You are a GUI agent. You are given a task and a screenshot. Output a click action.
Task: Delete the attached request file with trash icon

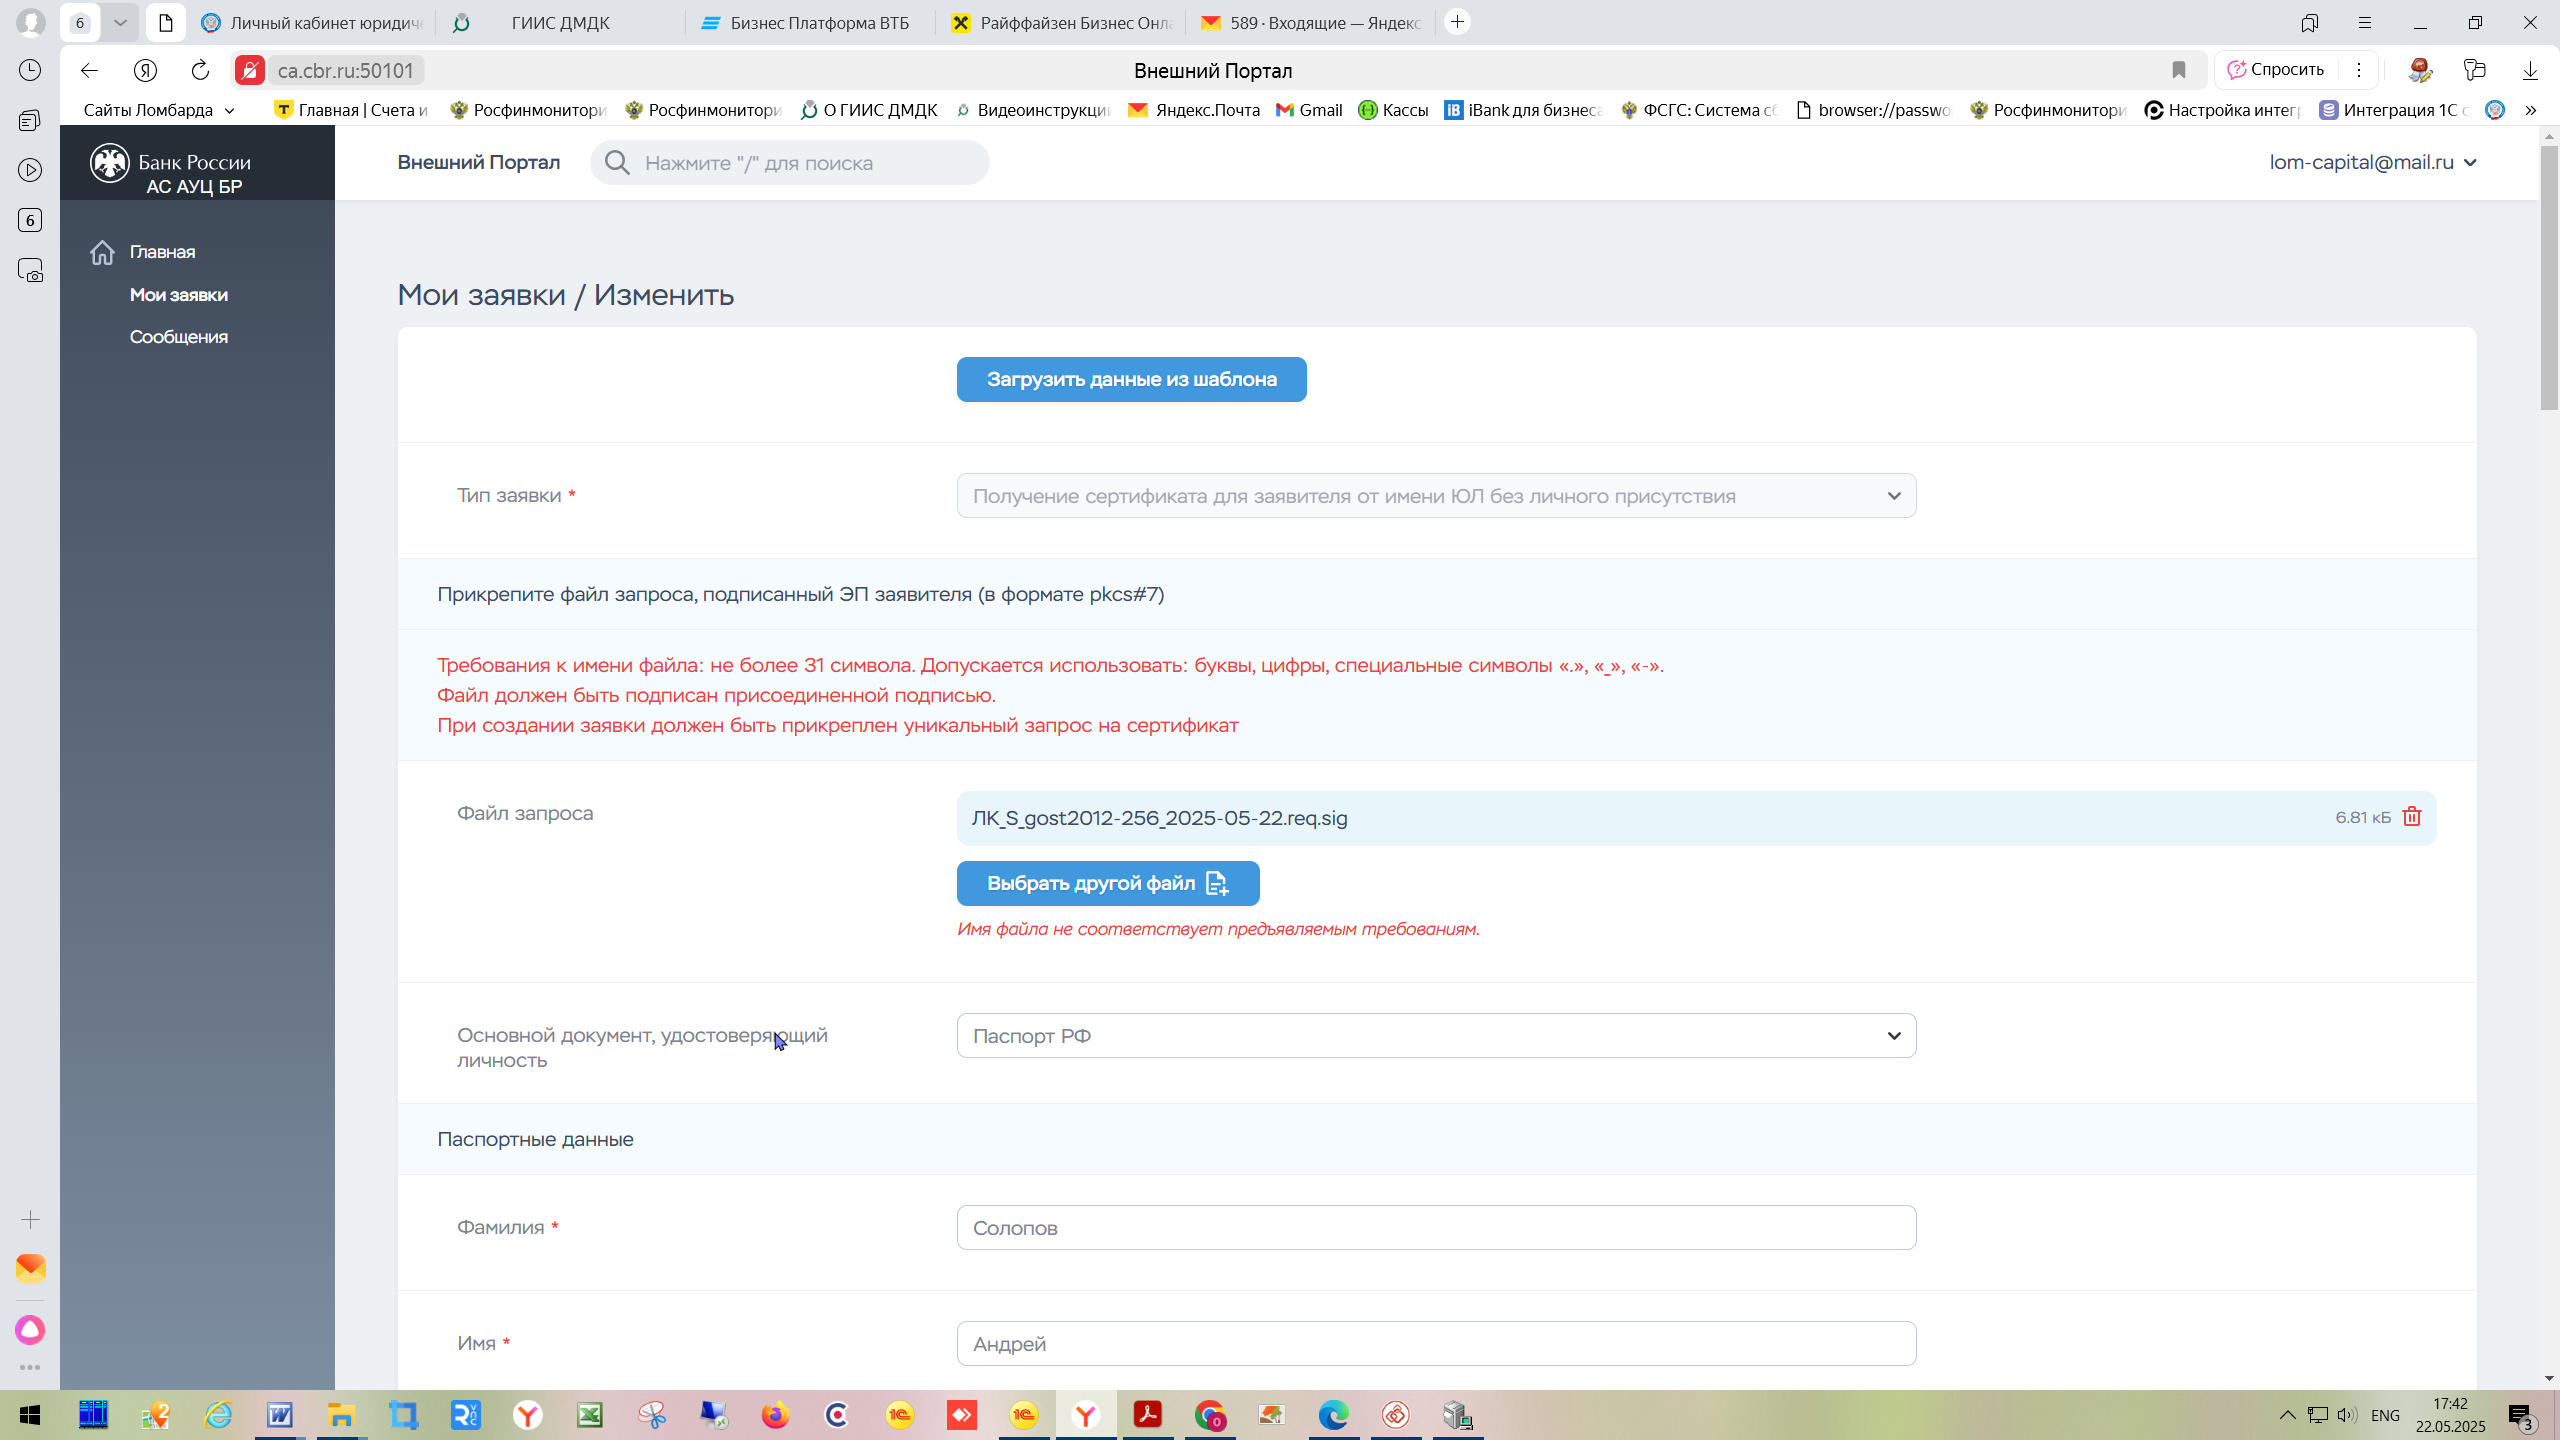2412,817
